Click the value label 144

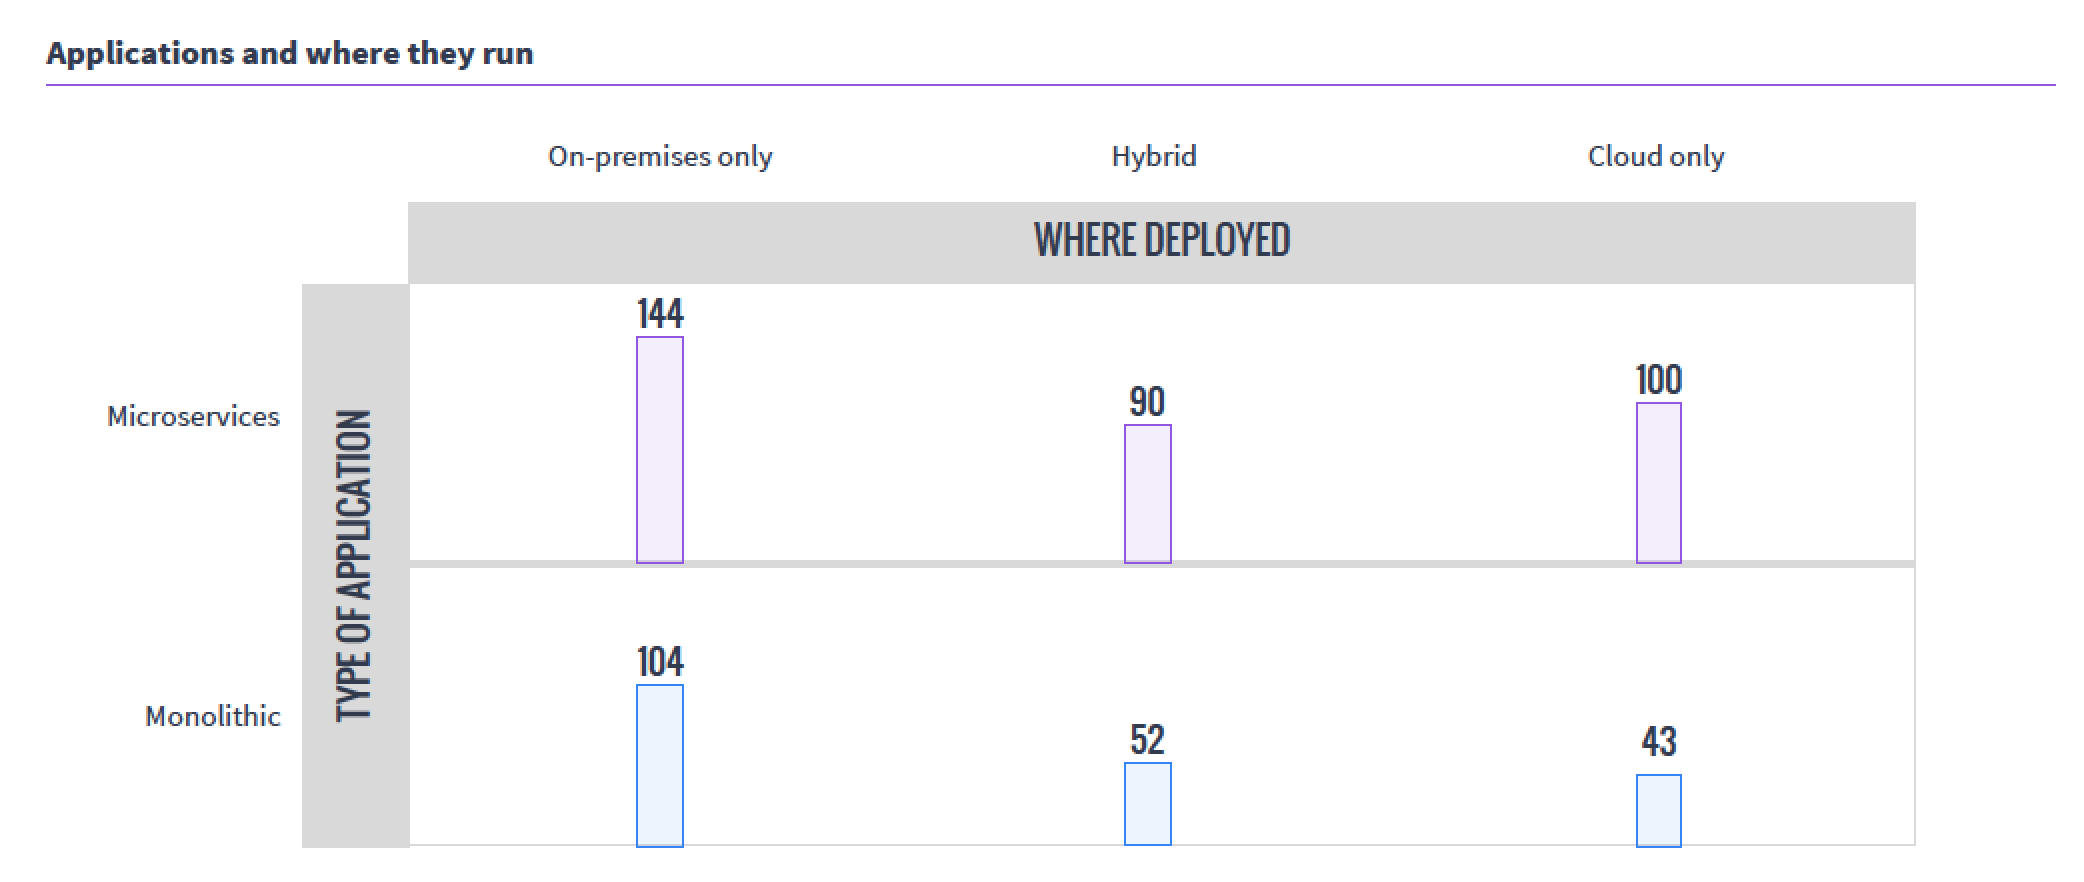[x=660, y=315]
